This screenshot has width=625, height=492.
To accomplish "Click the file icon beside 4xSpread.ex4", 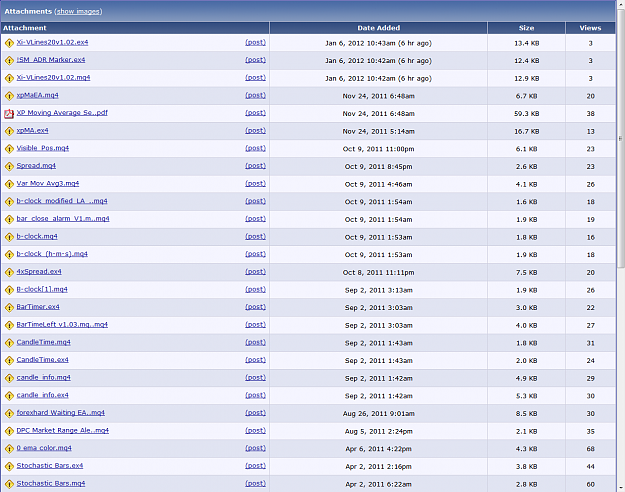I will [9, 272].
